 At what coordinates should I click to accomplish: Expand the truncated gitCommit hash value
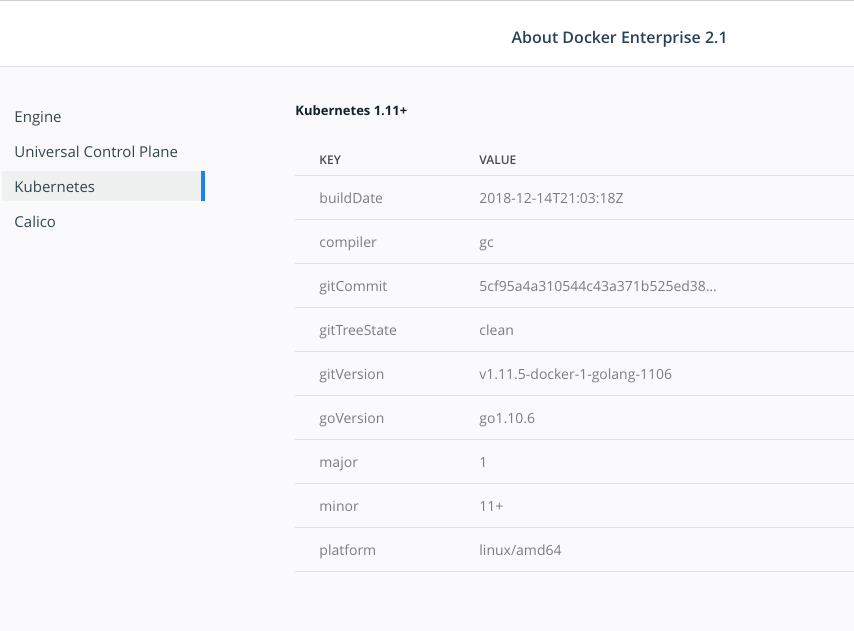(x=601, y=286)
